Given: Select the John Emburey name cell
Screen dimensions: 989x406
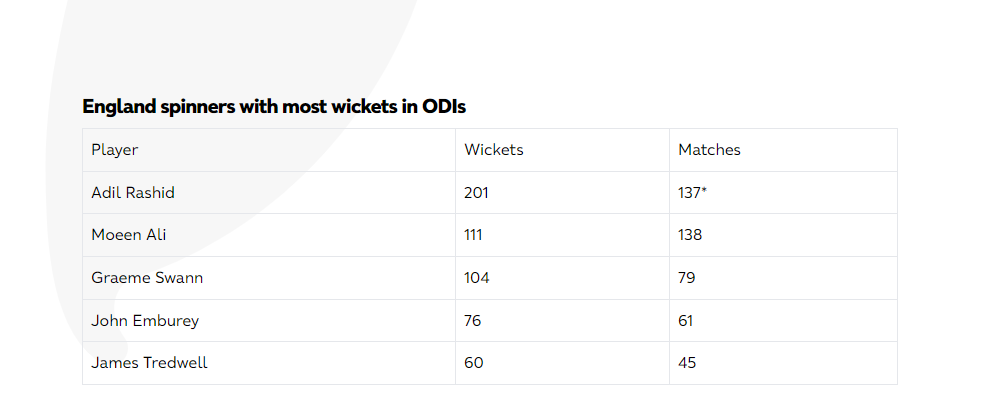Looking at the screenshot, I should point(145,321).
